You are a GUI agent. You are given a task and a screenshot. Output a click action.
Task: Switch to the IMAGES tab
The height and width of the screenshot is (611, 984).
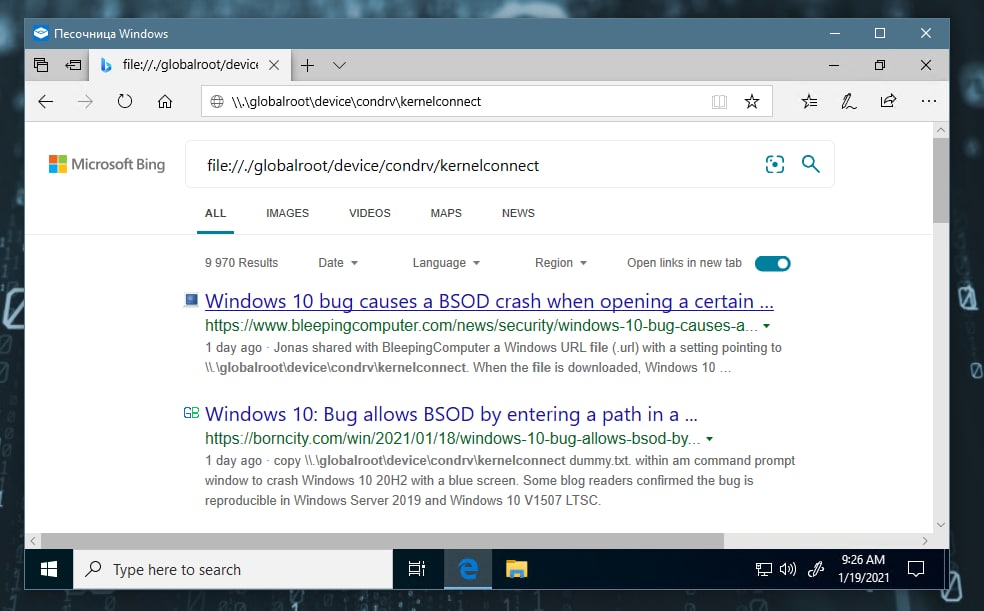pos(287,213)
